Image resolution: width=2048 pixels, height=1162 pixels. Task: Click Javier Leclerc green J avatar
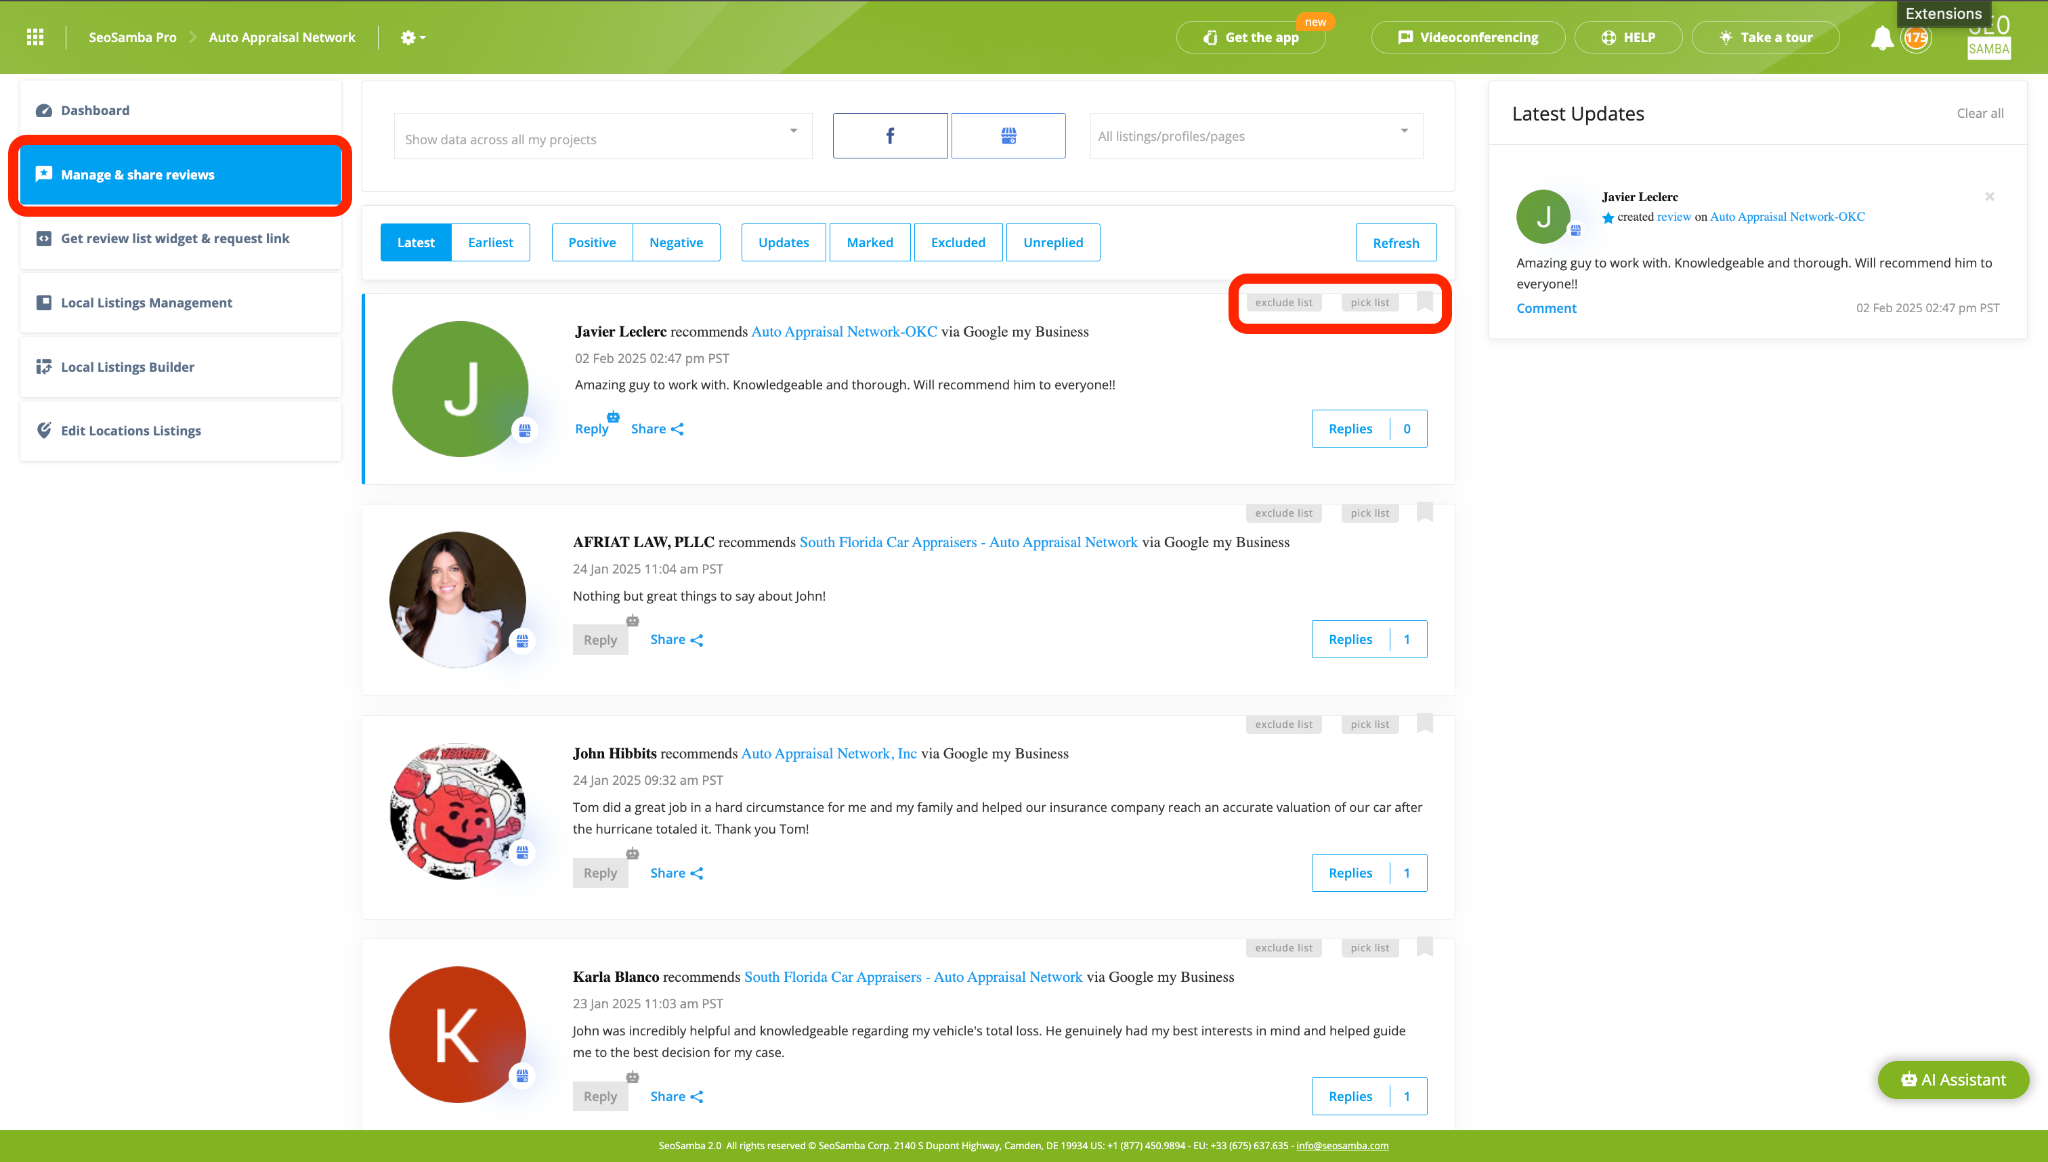[x=460, y=389]
